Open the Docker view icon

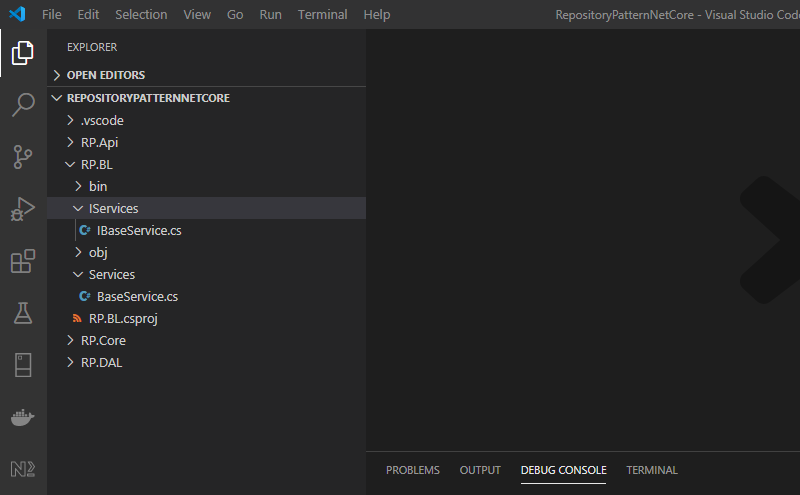[22, 417]
